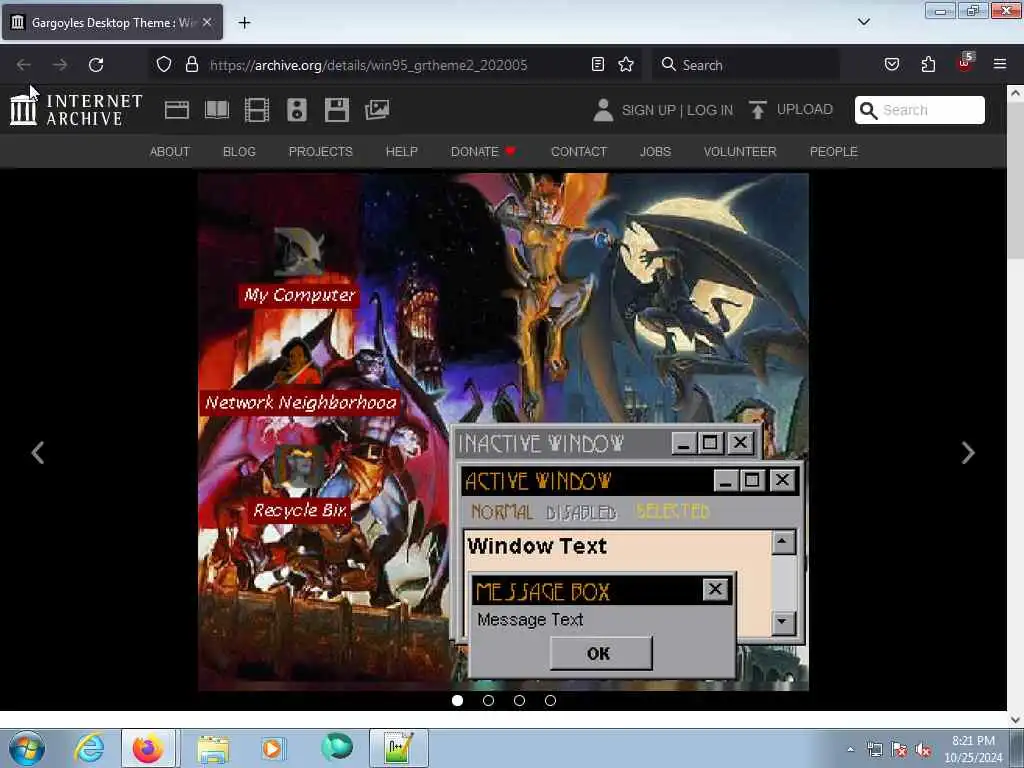Open the uBlock extension icon with badge
This screenshot has width=1024, height=768.
click(965, 63)
